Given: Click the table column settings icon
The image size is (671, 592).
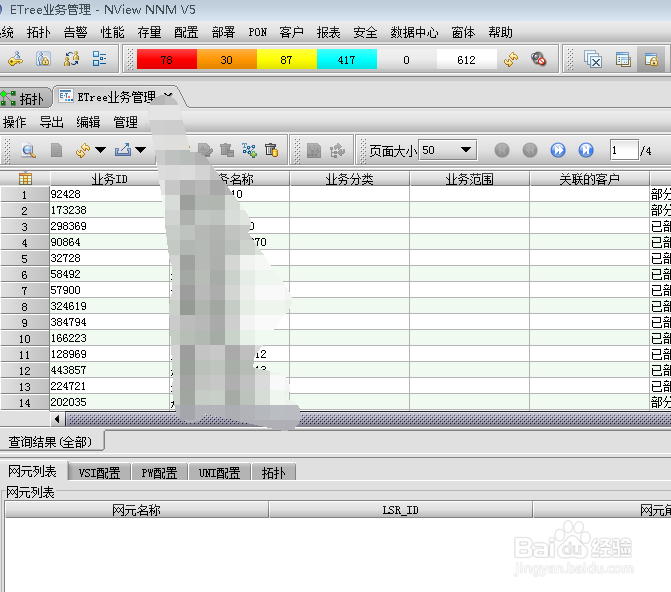Looking at the screenshot, I should click(25, 178).
